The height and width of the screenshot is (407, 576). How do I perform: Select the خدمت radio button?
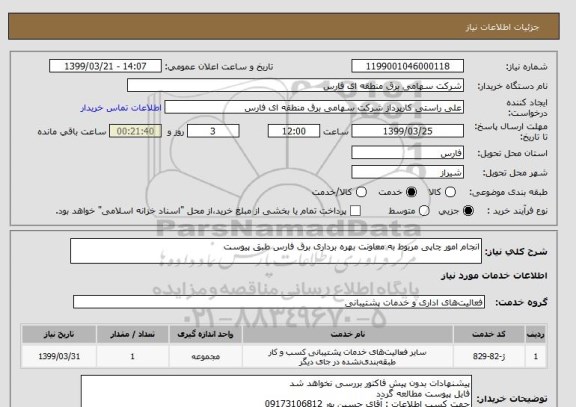click(x=411, y=192)
